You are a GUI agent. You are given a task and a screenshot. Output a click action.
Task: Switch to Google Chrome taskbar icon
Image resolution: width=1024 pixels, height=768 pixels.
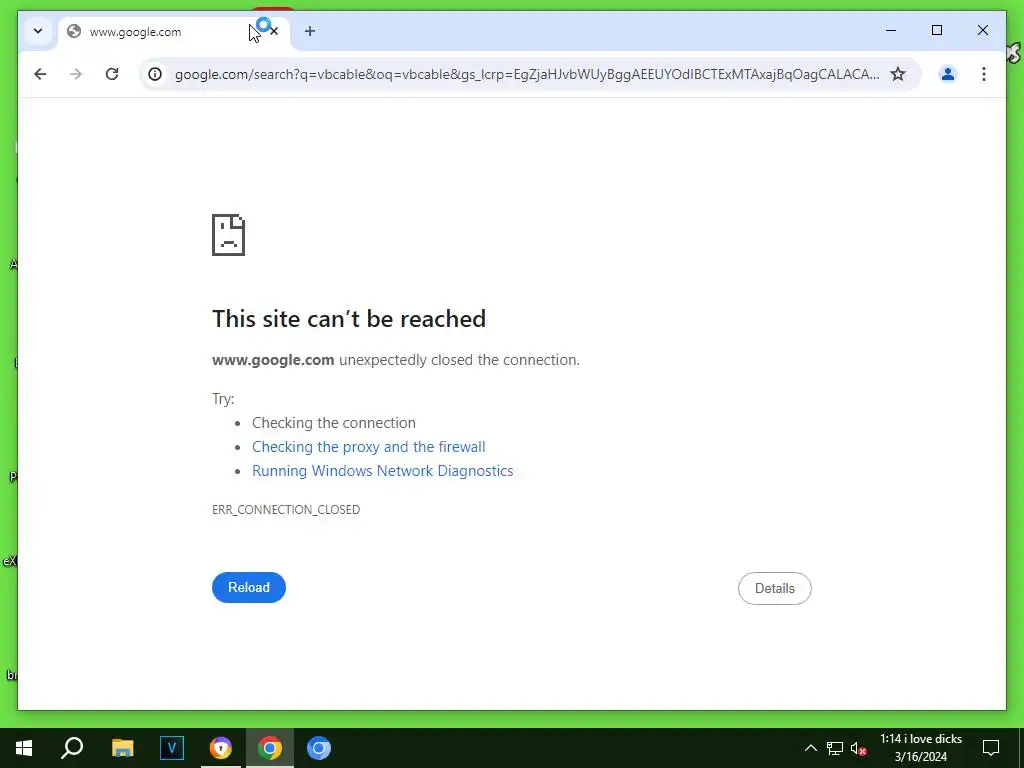pos(270,748)
